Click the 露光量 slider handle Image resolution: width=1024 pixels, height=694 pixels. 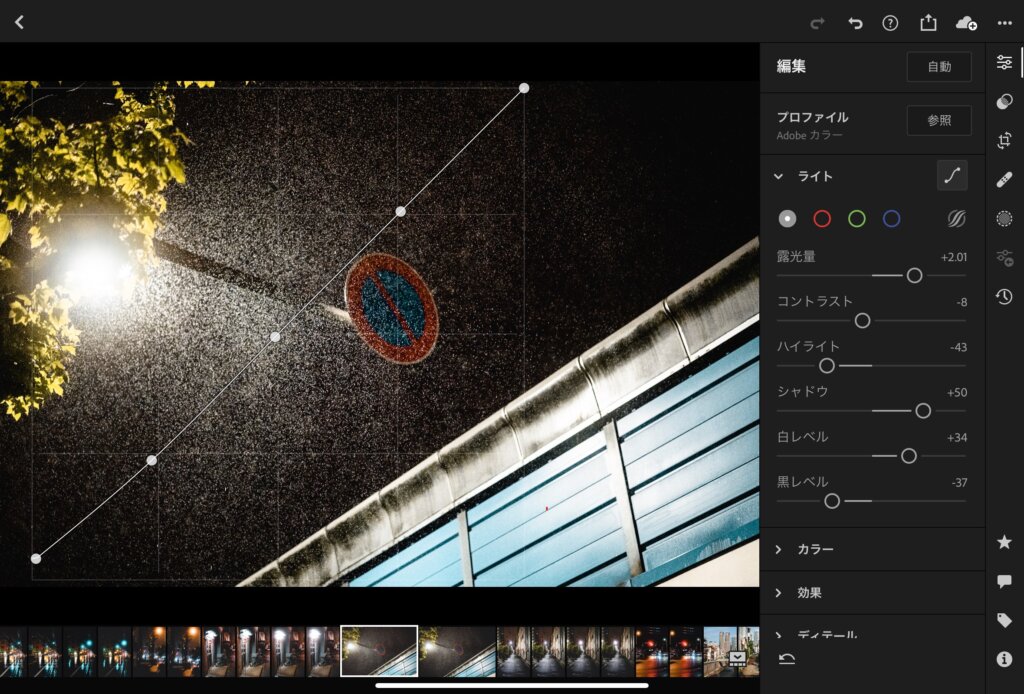tap(914, 276)
